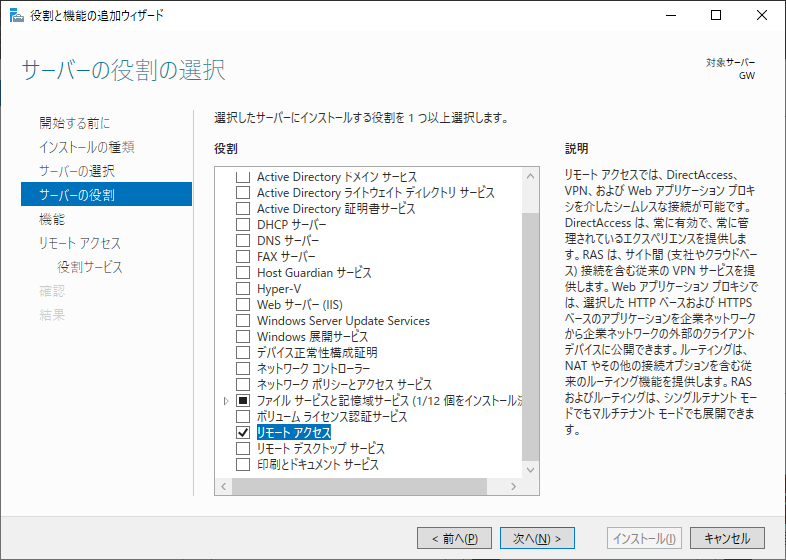Viewport: 786px width, 560px height.
Task: Select the FAX サーバー label
Action: [286, 257]
